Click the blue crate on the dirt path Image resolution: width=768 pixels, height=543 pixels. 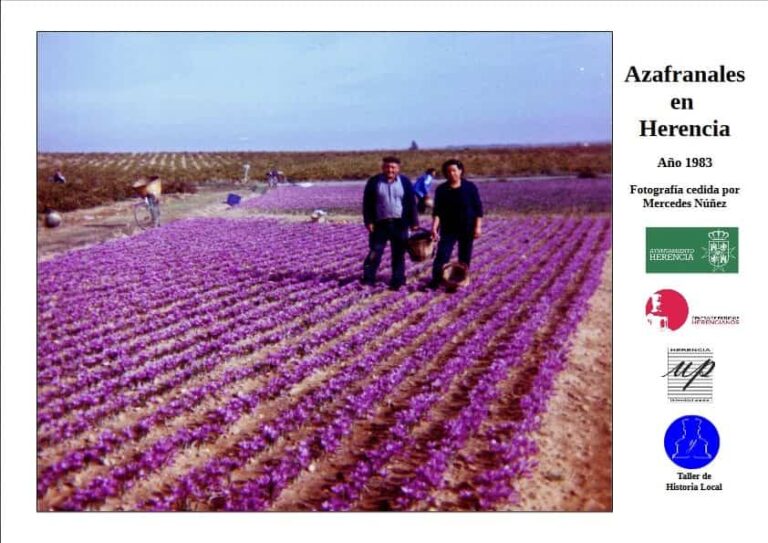(x=234, y=199)
